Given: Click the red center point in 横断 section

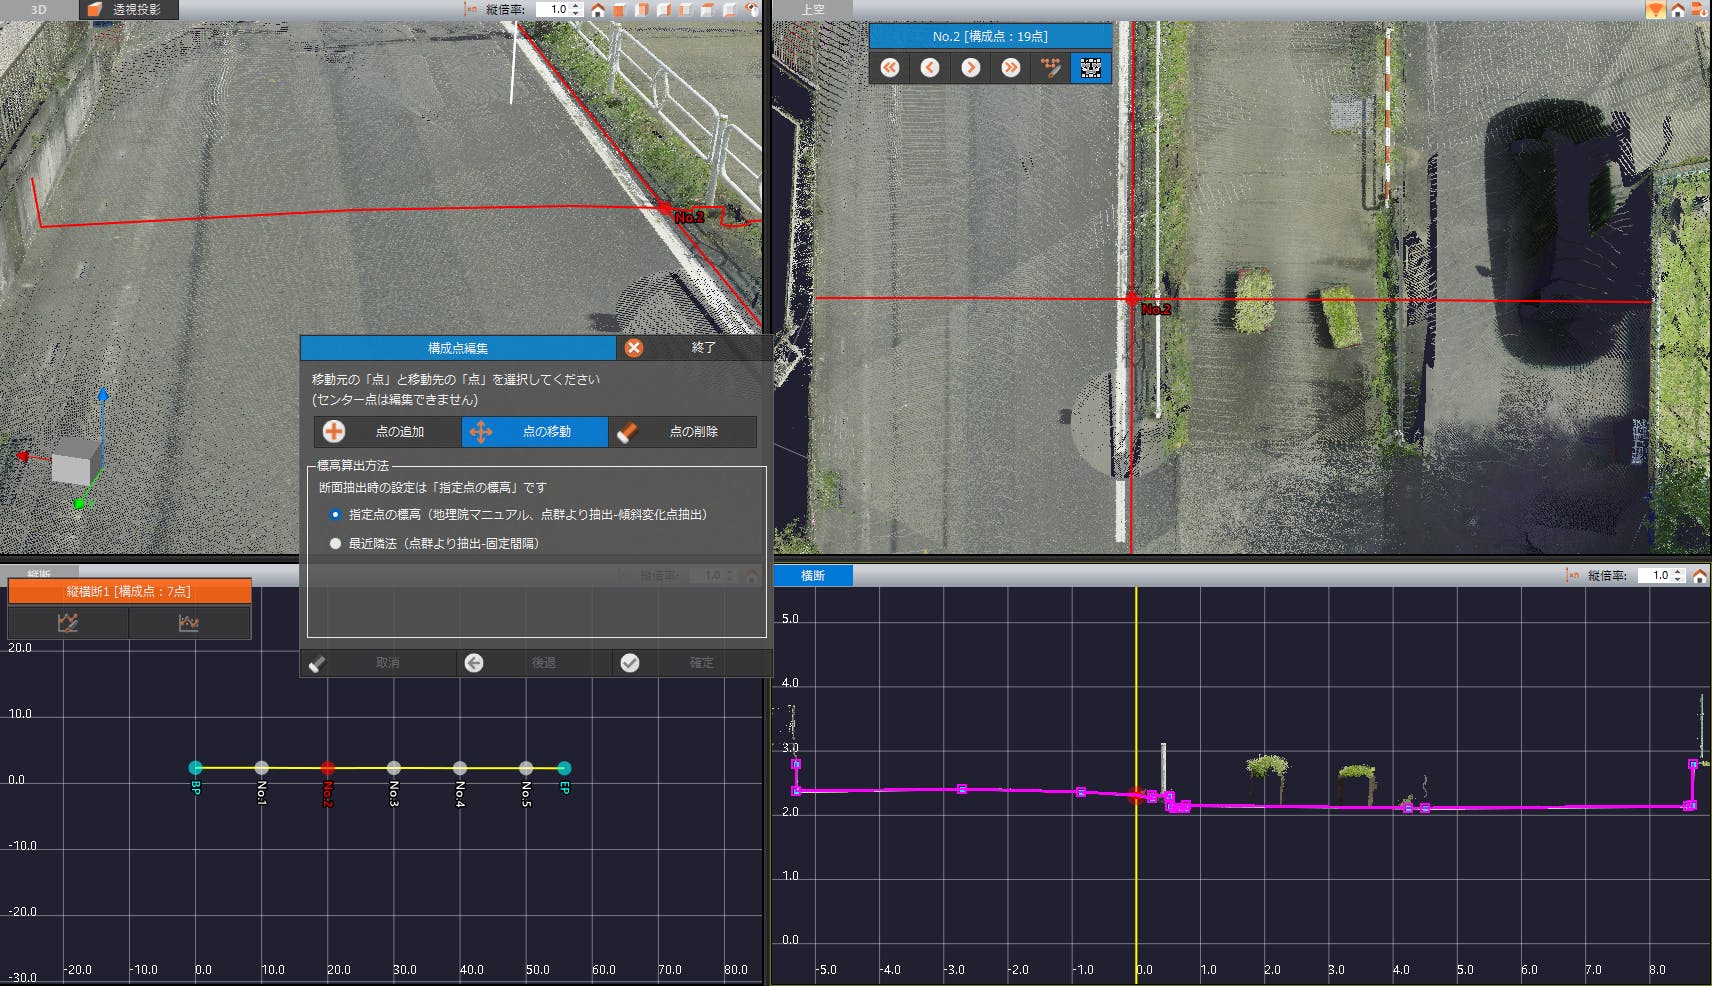Looking at the screenshot, I should coord(1136,796).
